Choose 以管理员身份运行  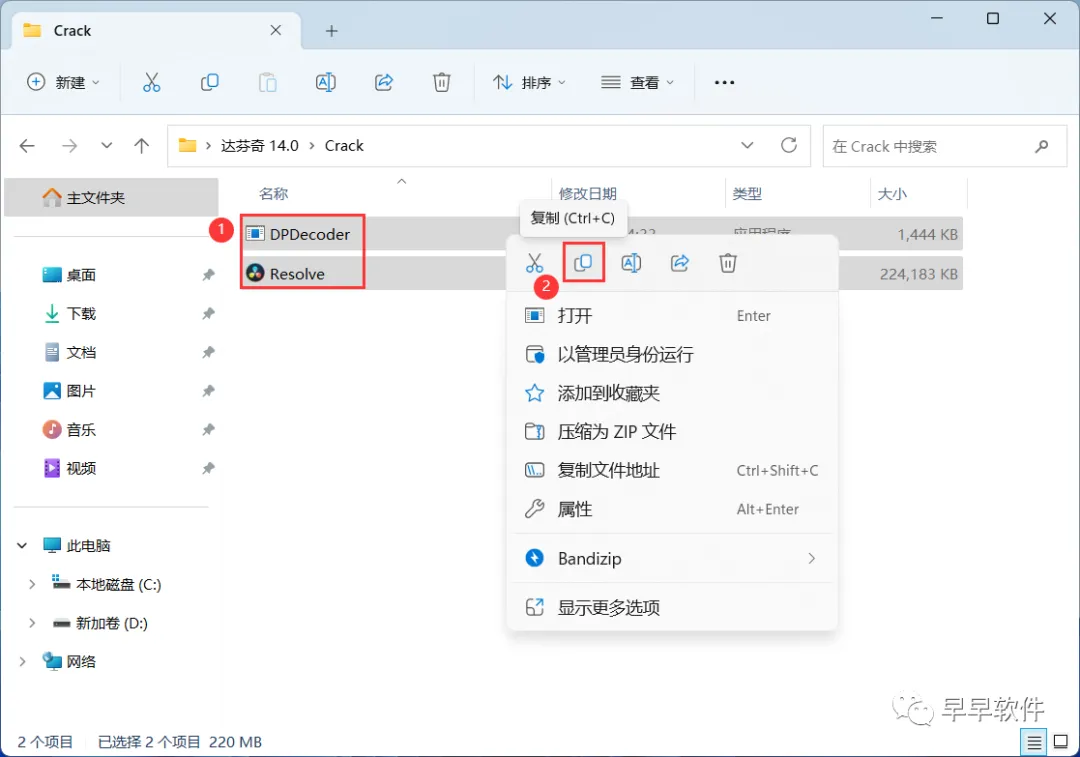pos(672,354)
